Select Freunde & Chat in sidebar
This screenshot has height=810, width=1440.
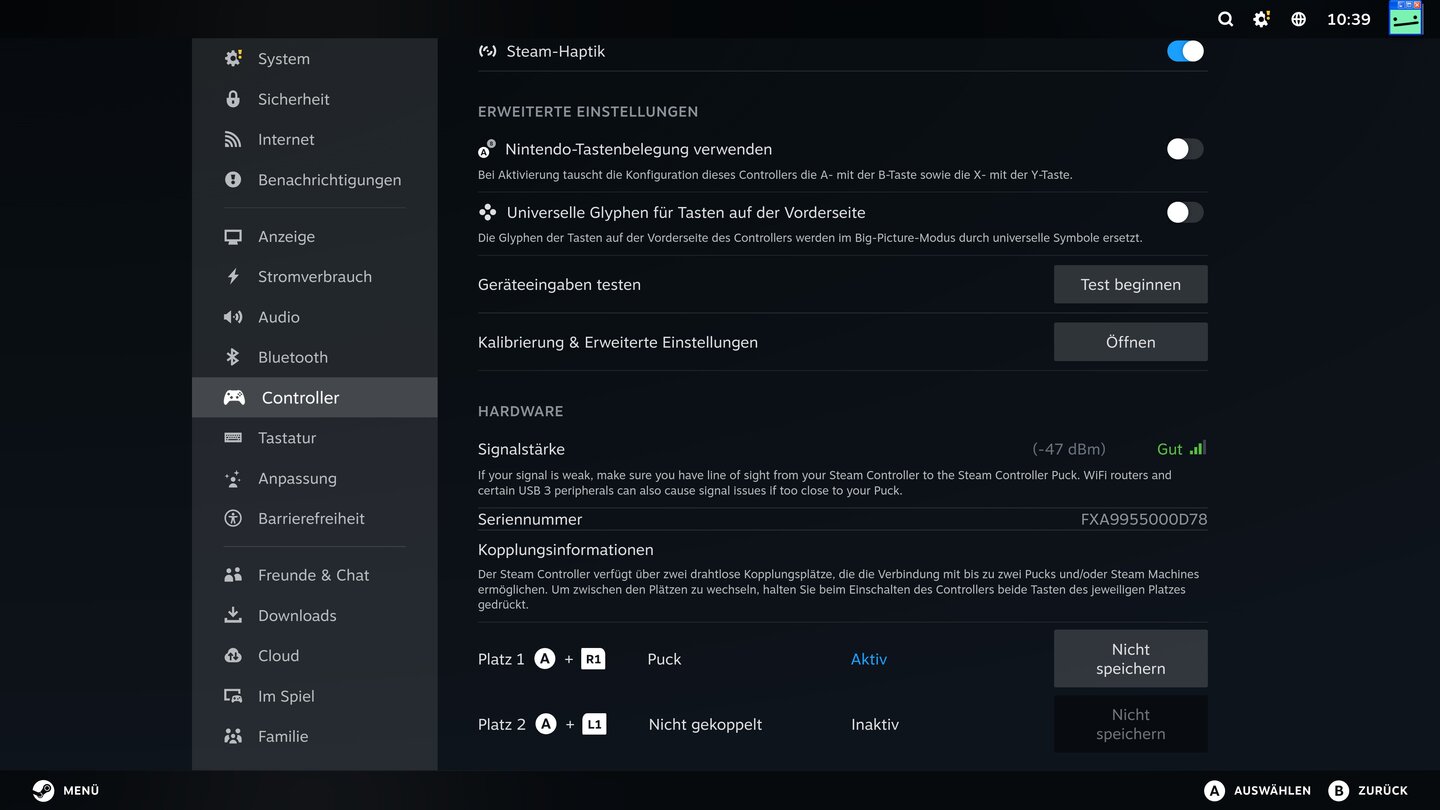[x=313, y=575]
